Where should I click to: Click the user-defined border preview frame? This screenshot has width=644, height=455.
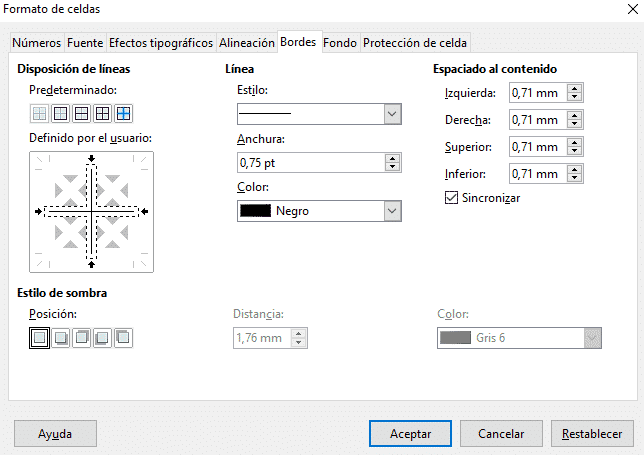point(92,212)
